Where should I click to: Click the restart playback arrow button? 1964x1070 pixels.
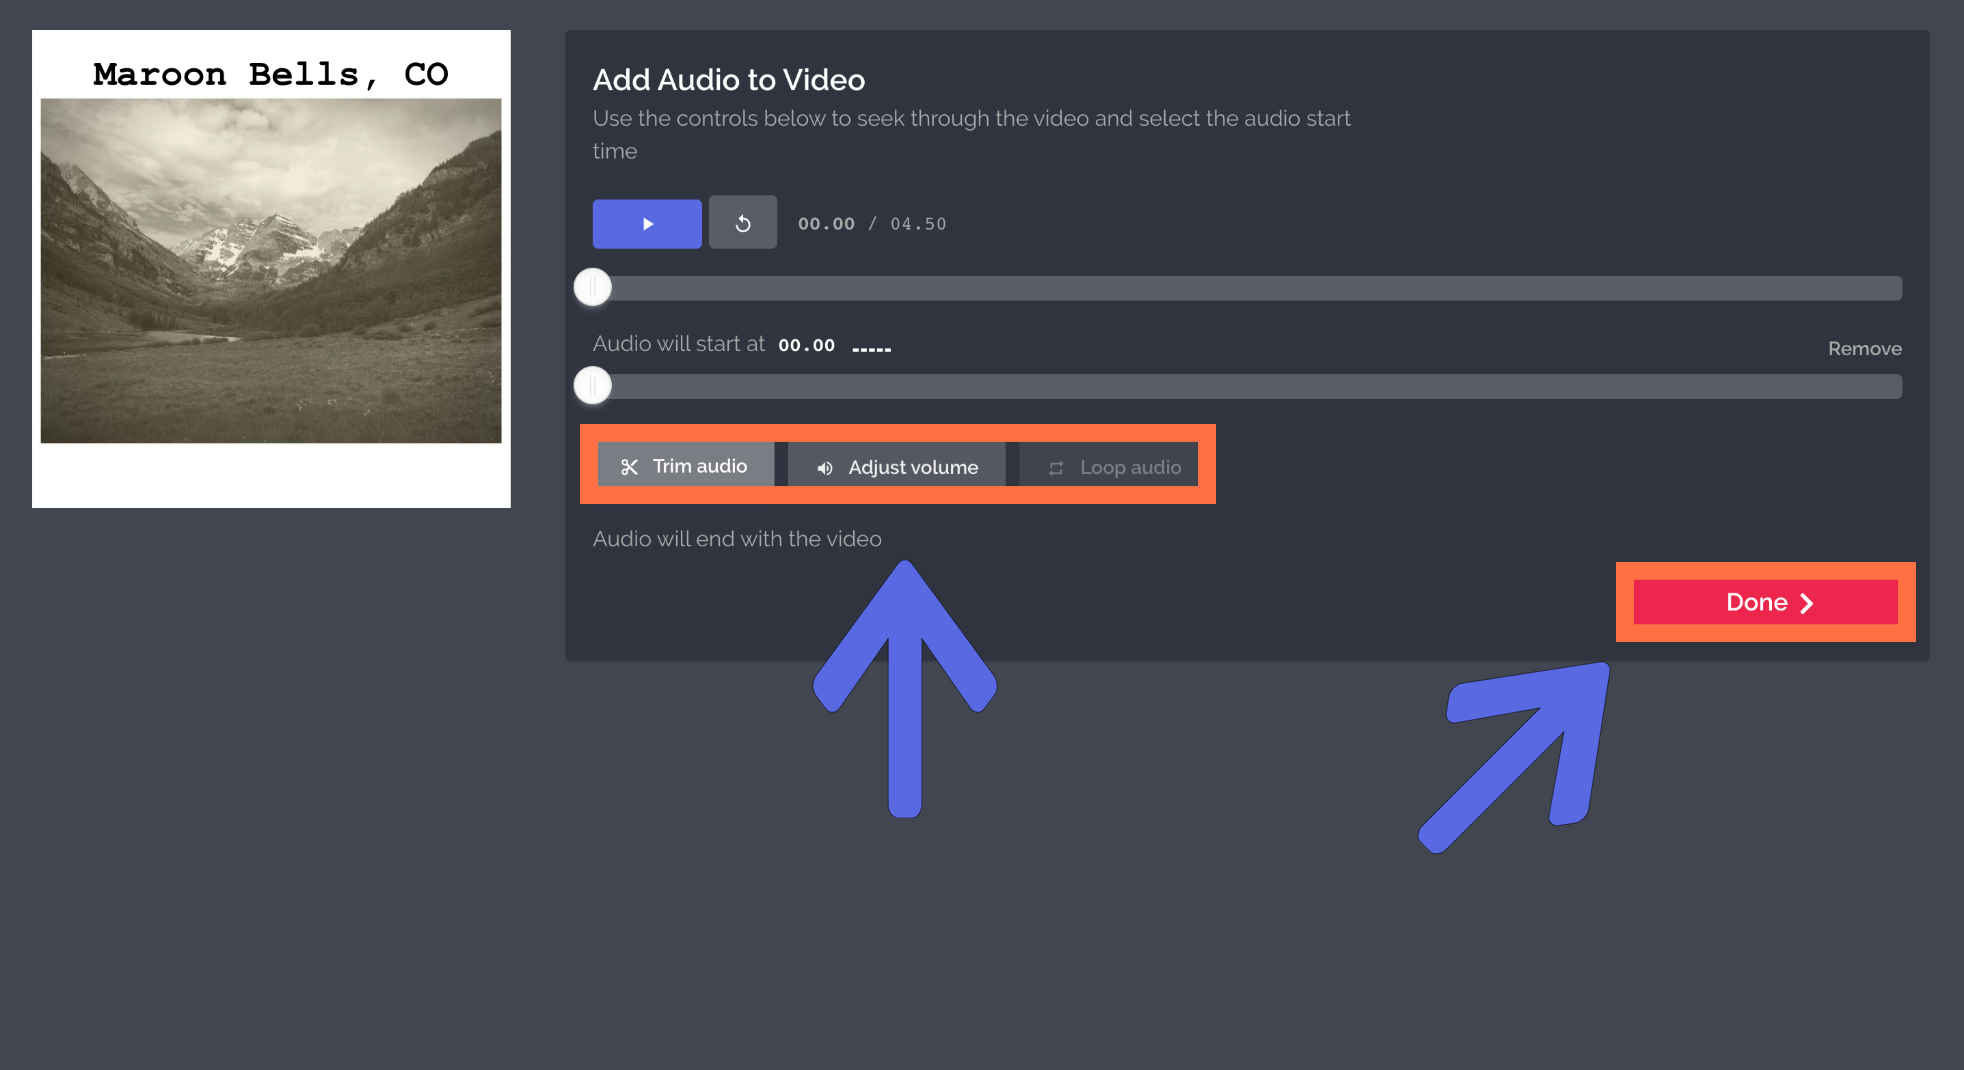point(742,223)
